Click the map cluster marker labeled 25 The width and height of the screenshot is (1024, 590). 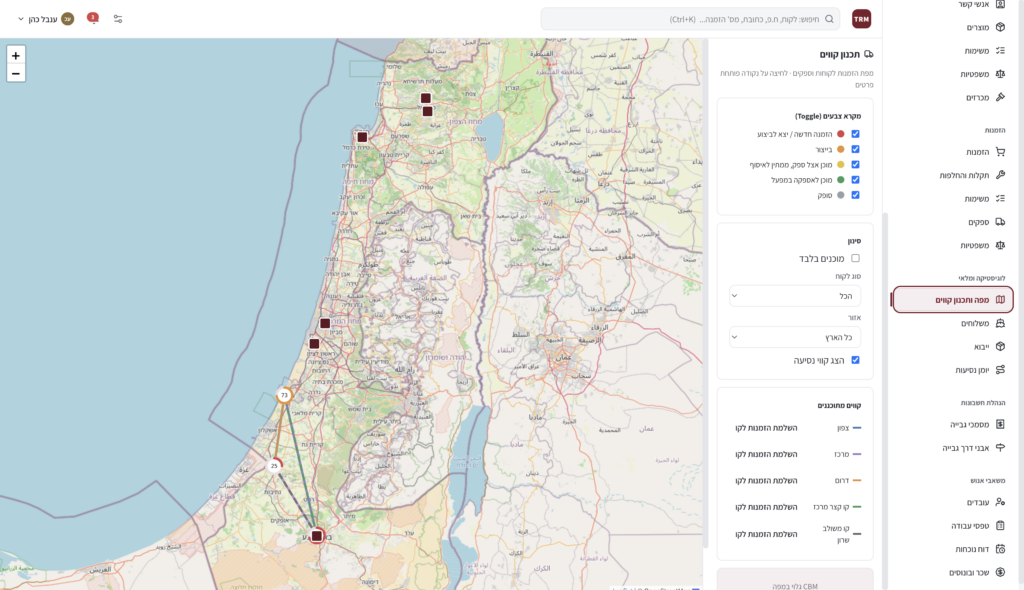(274, 466)
